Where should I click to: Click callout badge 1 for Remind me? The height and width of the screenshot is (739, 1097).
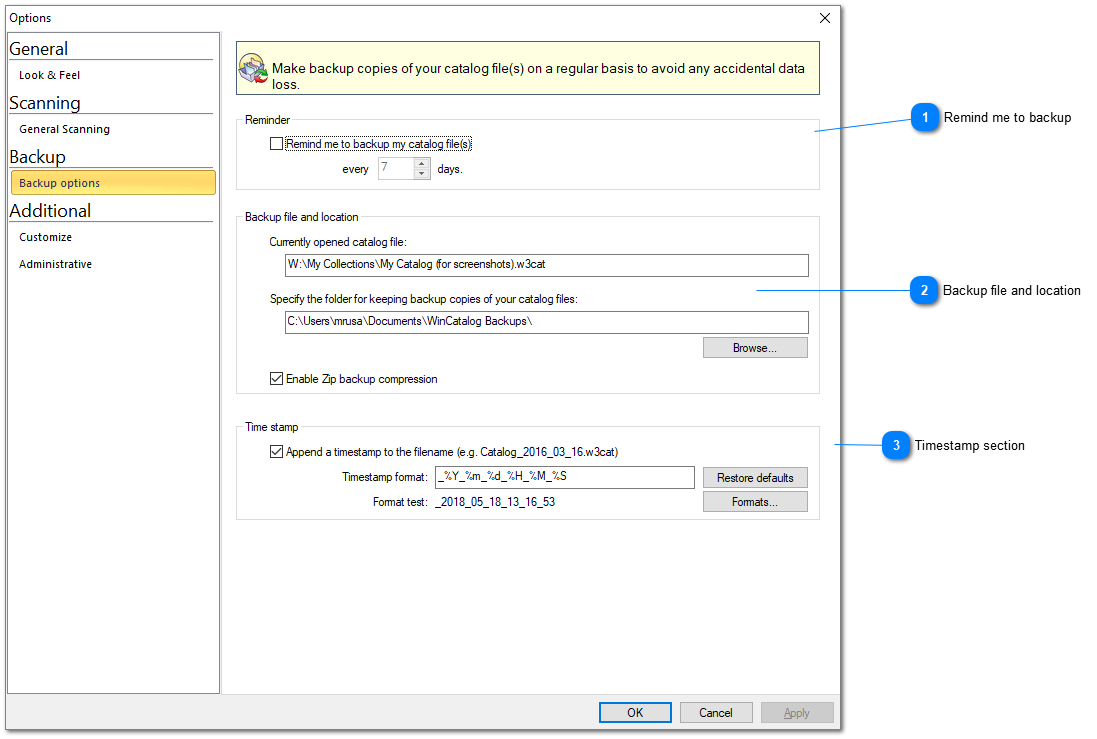[926, 118]
